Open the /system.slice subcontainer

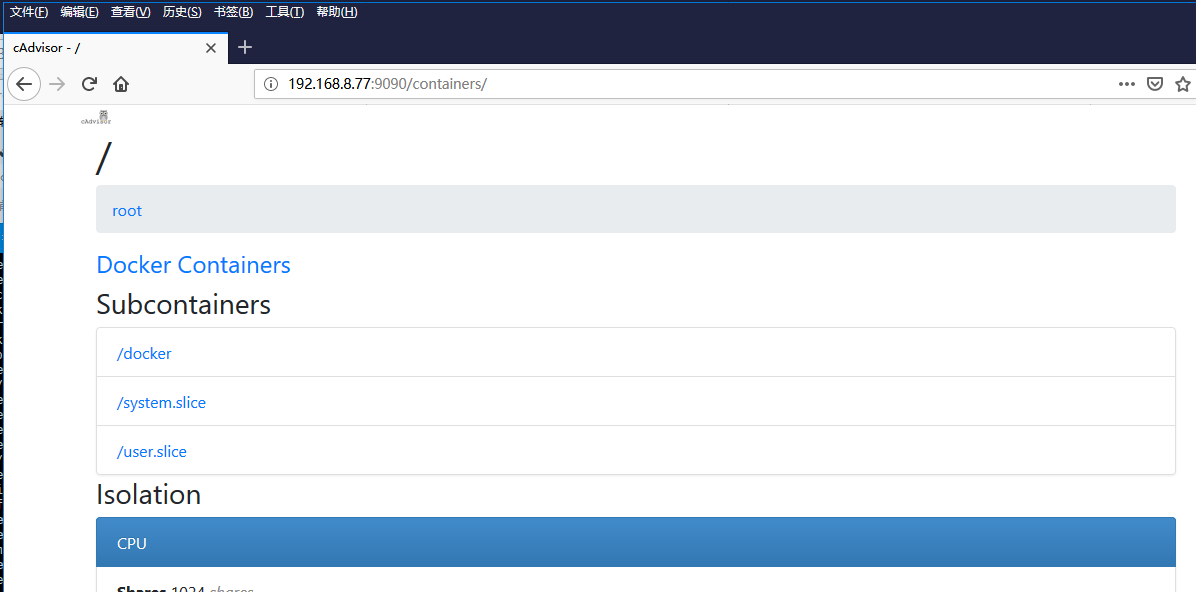161,403
